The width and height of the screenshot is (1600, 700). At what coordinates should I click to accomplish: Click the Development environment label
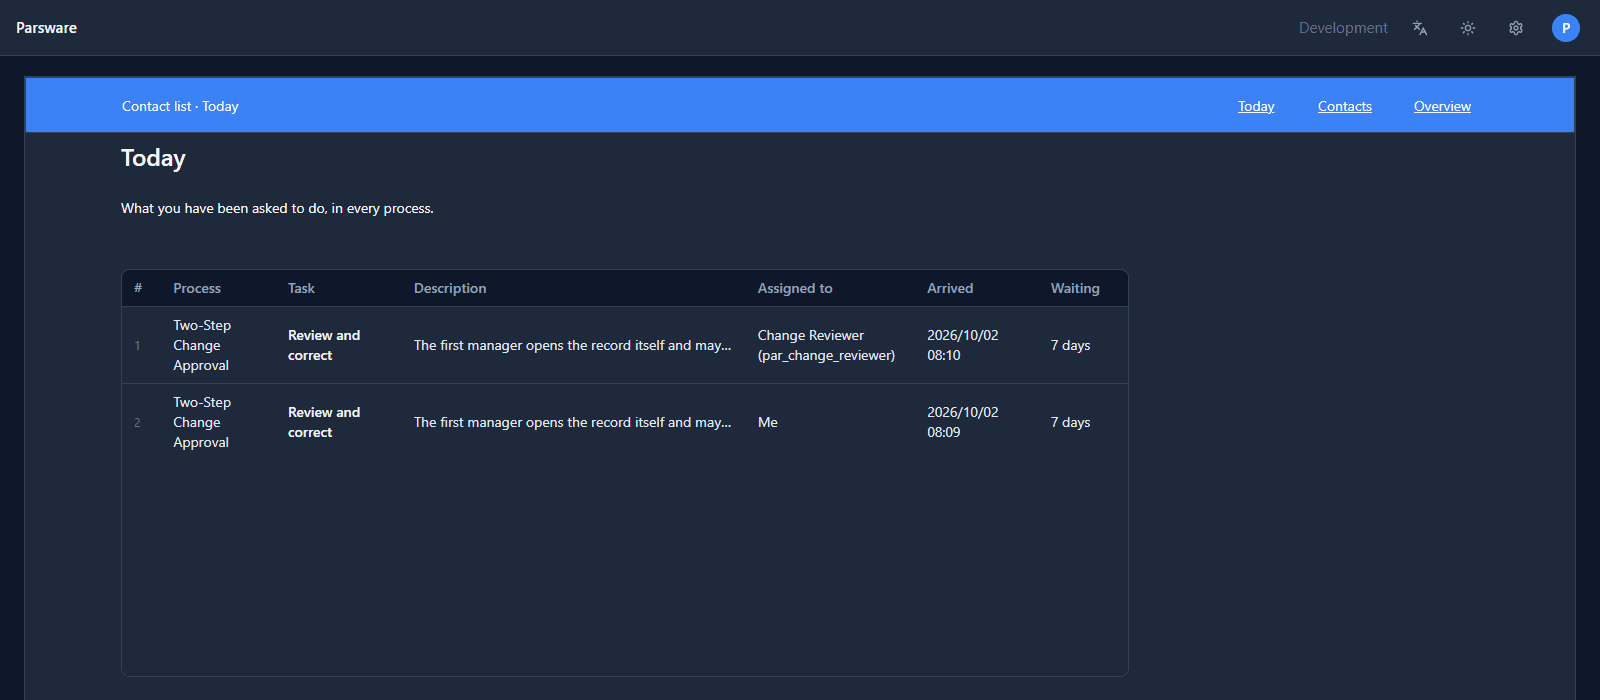pos(1343,28)
